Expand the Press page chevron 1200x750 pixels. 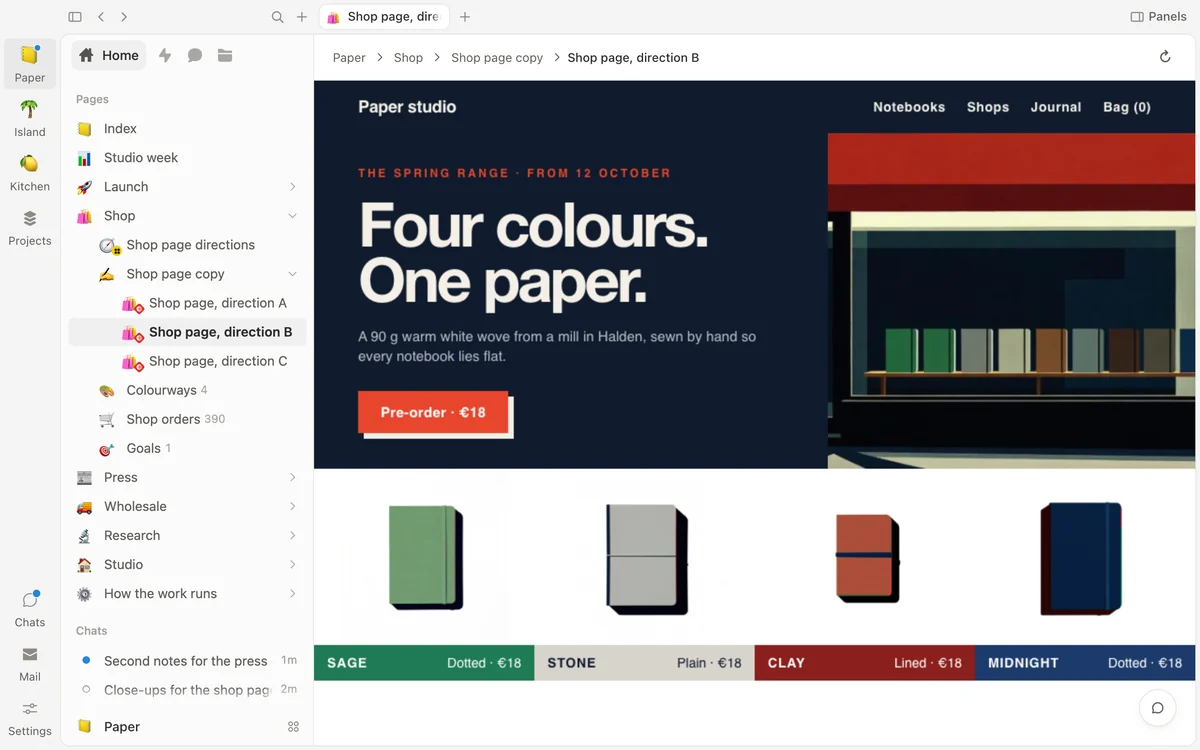coord(292,478)
